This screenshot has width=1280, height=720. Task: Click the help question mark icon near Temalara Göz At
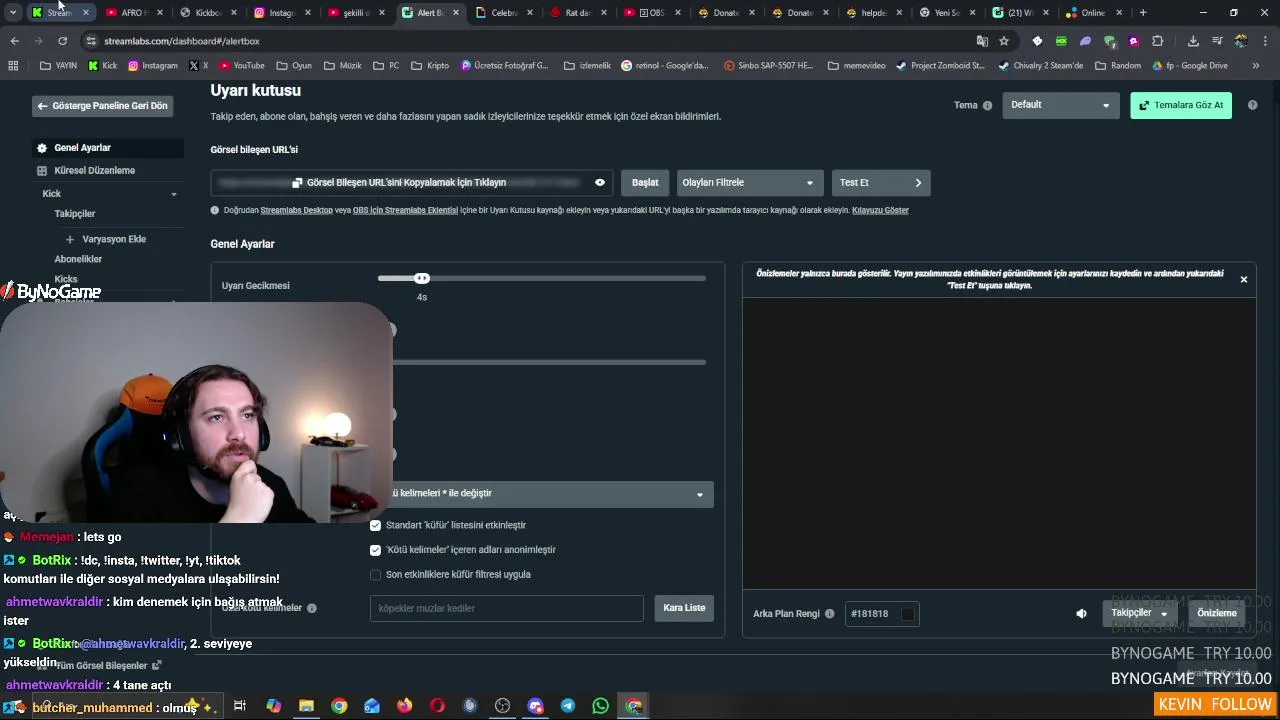[1252, 105]
